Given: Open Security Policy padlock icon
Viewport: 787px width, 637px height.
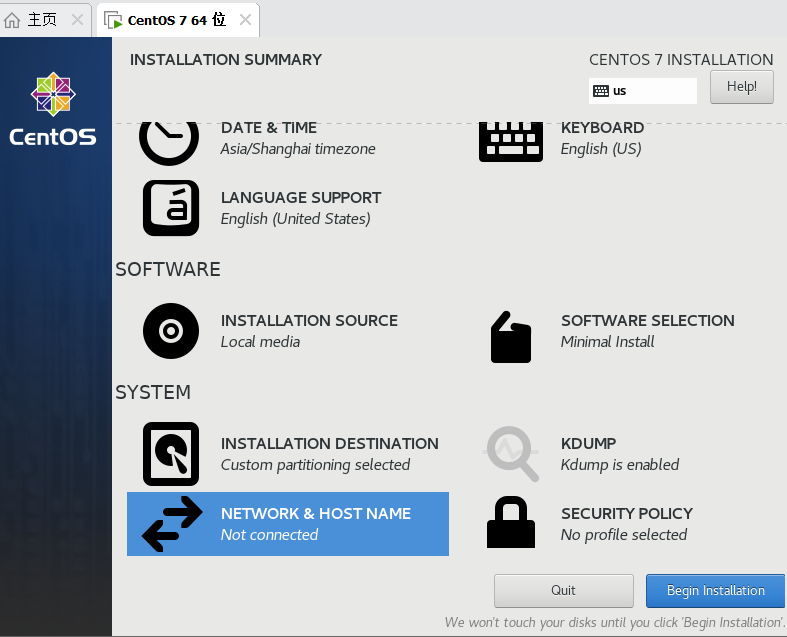Looking at the screenshot, I should (x=511, y=522).
